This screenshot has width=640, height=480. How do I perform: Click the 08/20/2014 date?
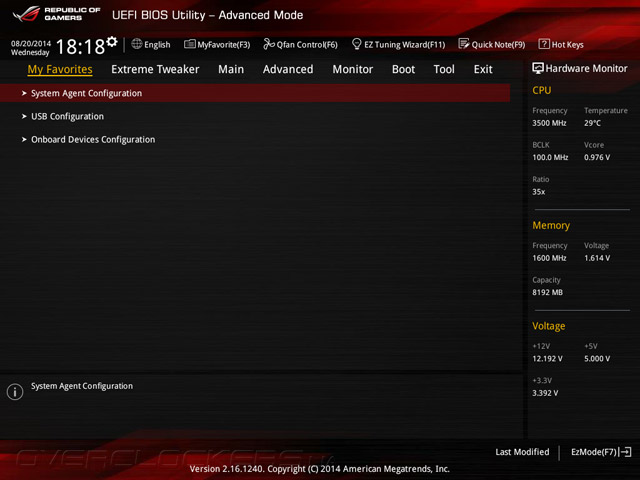click(x=31, y=43)
